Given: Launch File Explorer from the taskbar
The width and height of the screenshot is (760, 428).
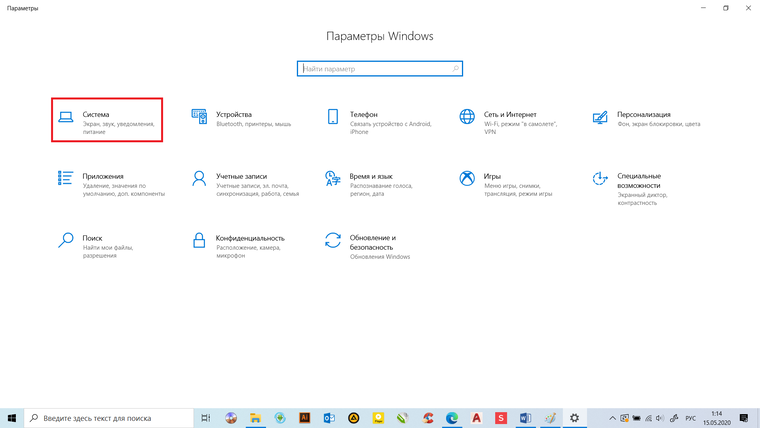Looking at the screenshot, I should [x=255, y=418].
